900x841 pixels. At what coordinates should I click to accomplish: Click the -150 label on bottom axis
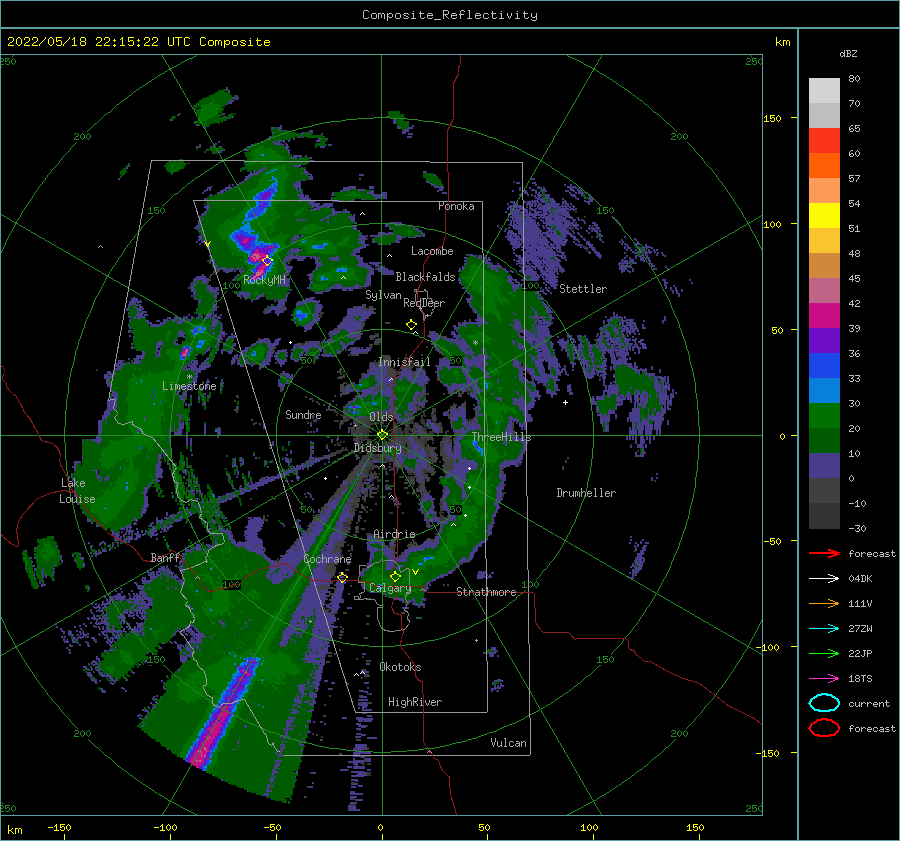point(59,827)
